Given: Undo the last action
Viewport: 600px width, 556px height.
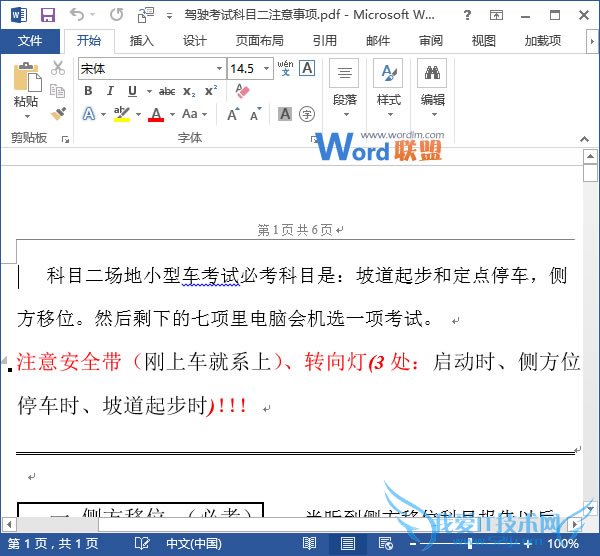Looking at the screenshot, I should pos(77,15).
